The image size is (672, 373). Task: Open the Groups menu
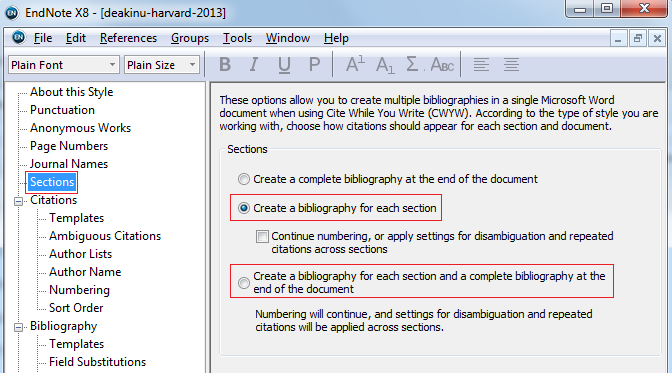point(190,38)
